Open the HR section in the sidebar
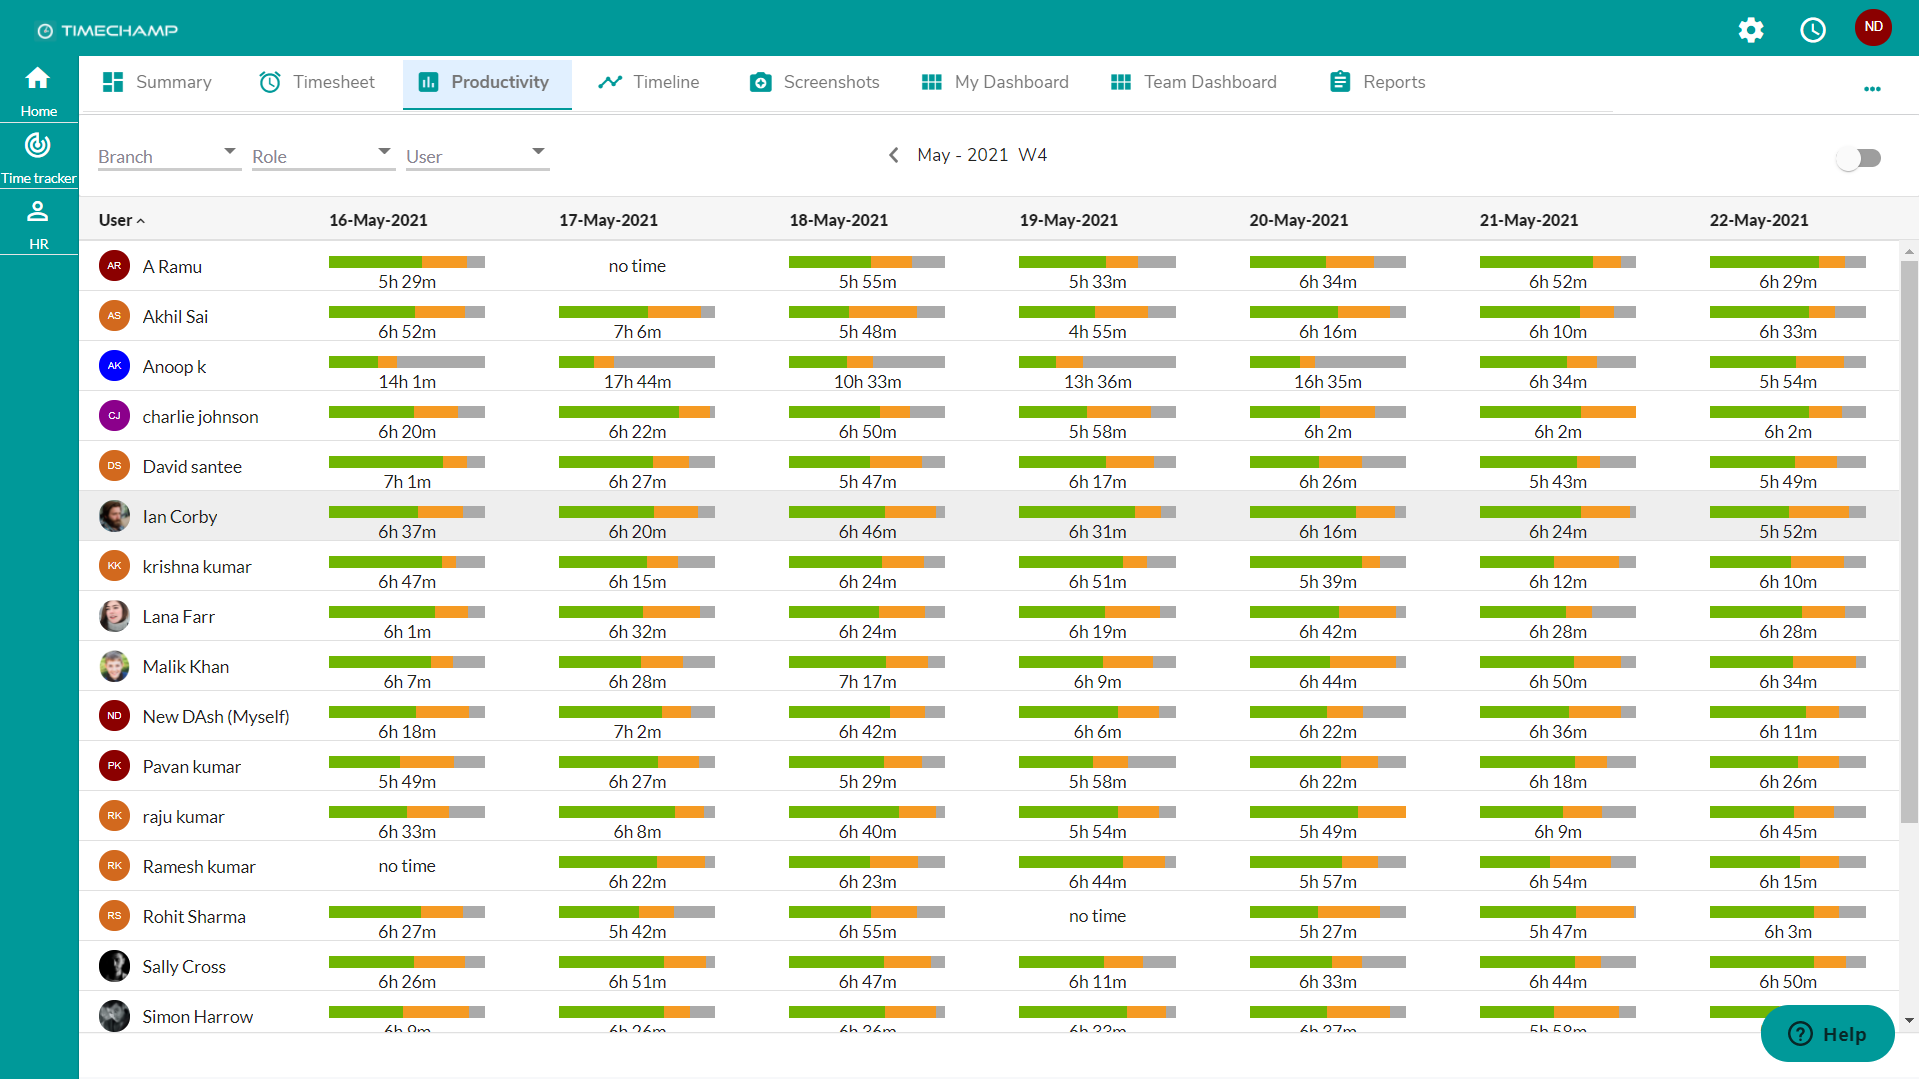This screenshot has height=1079, width=1919. 38,222
